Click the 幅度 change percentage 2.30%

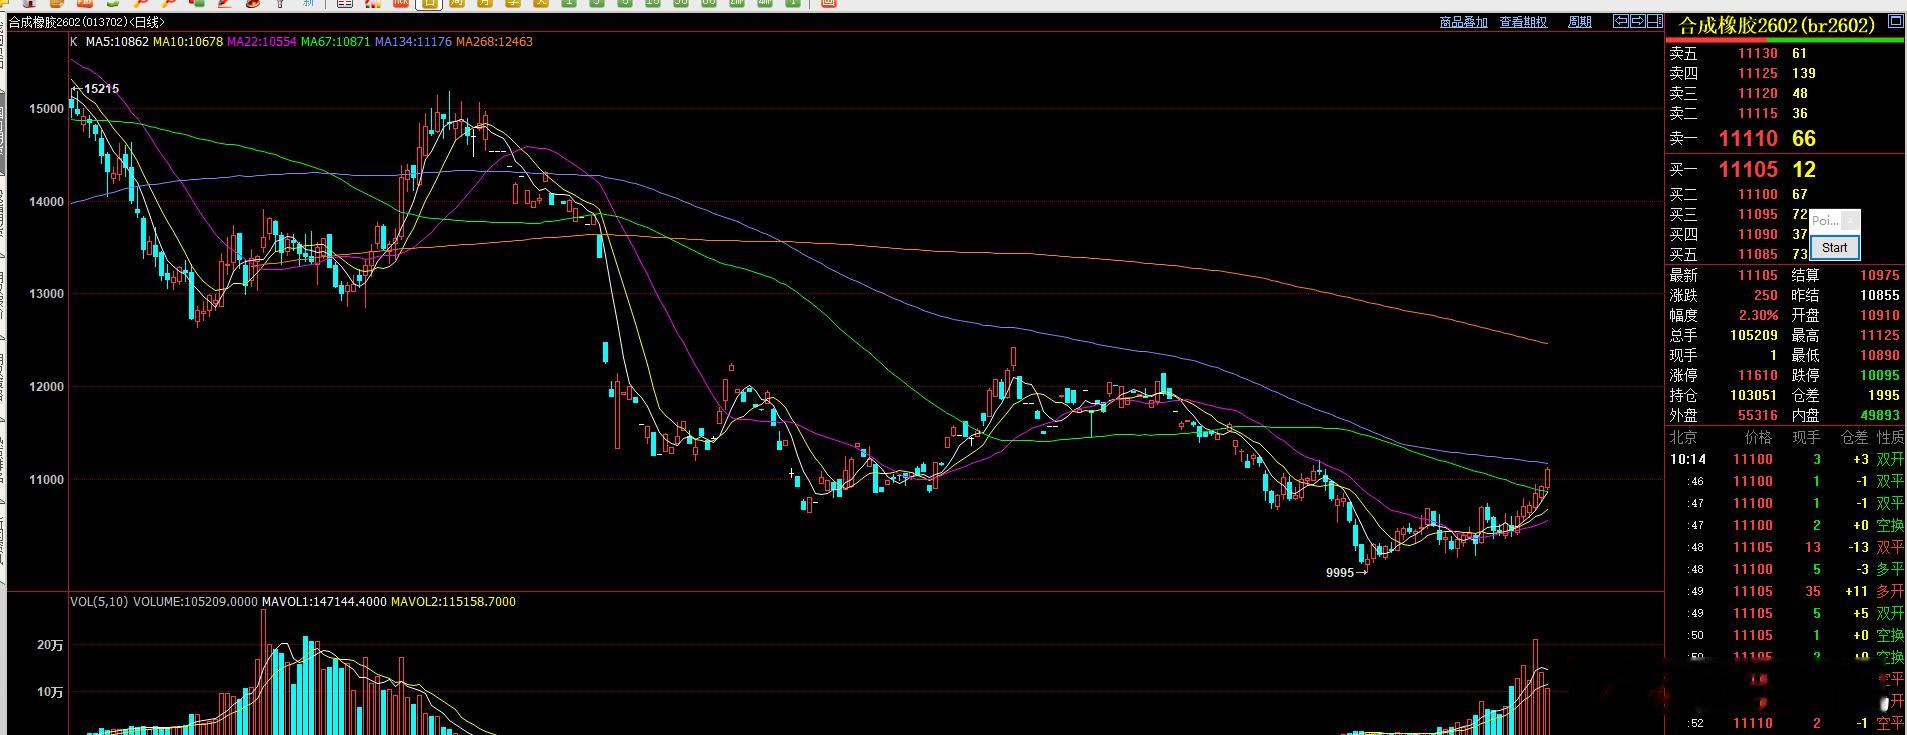(1758, 316)
